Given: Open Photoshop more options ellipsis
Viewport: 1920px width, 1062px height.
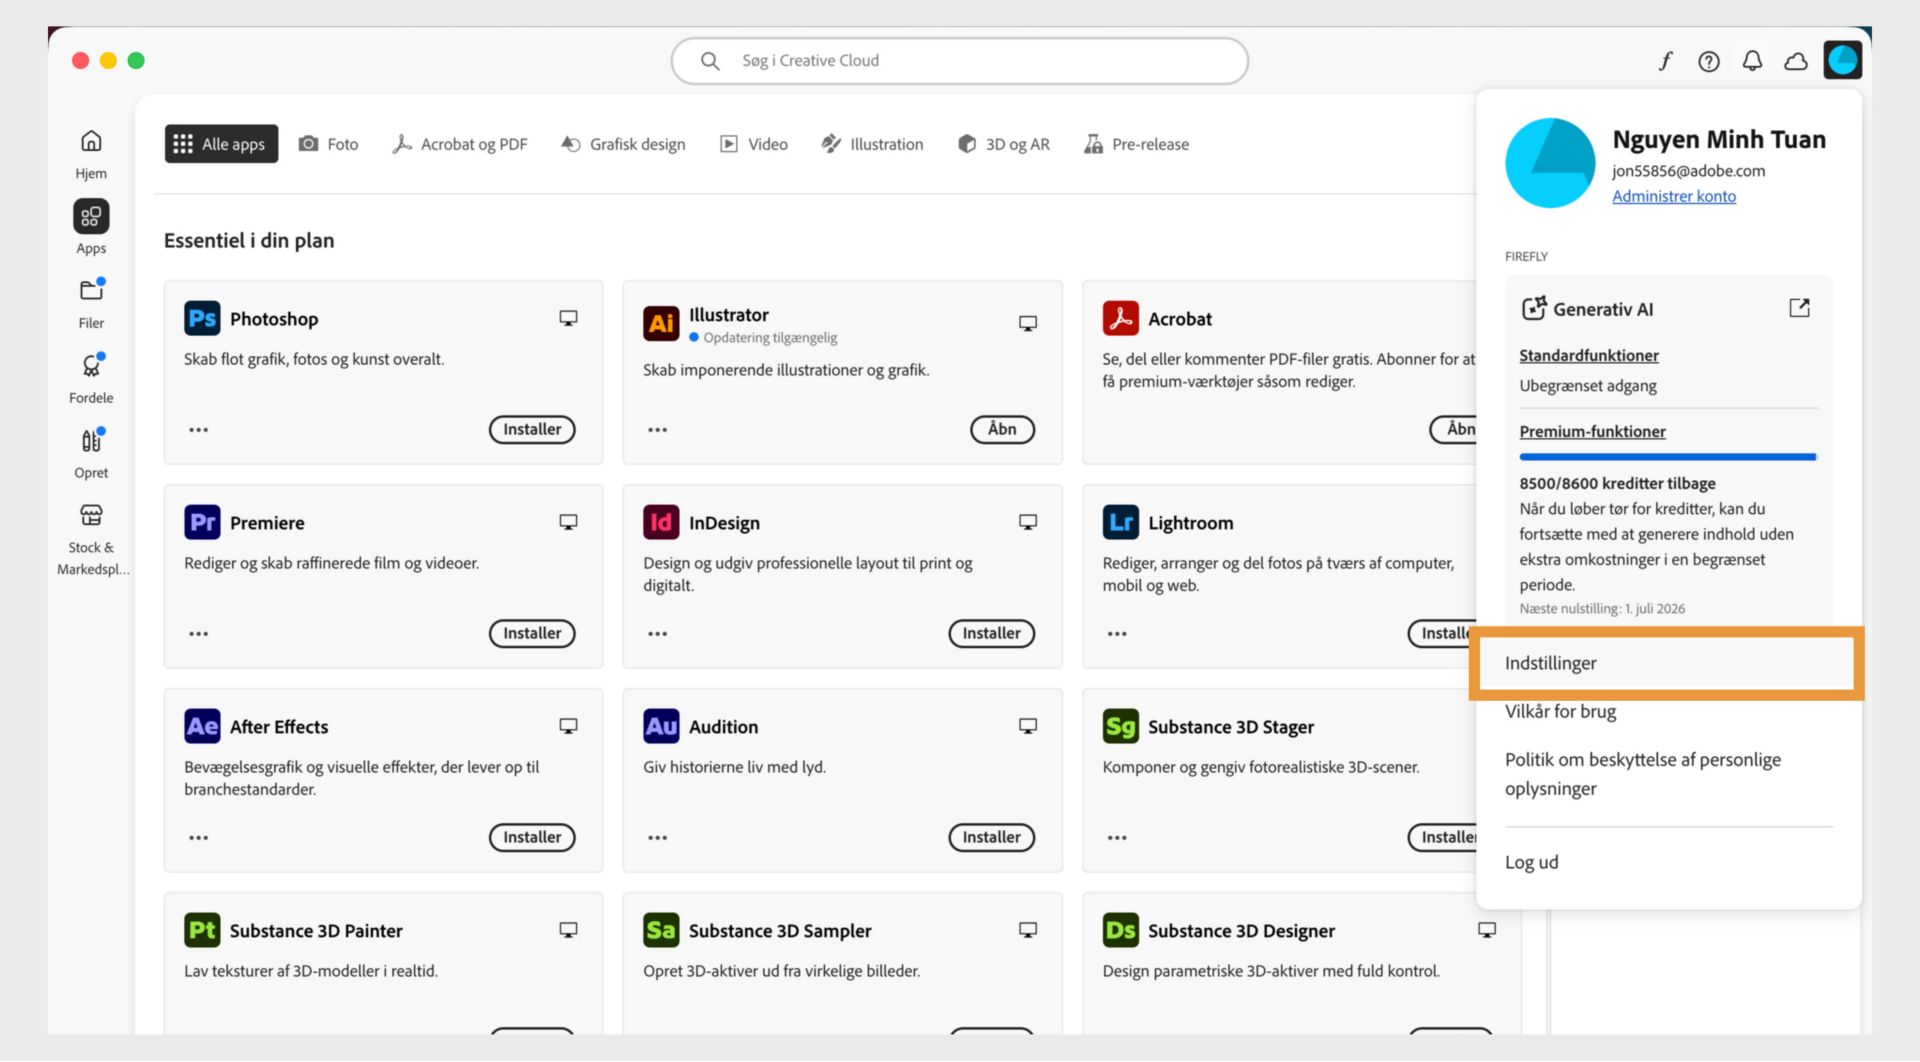Looking at the screenshot, I should click(199, 430).
